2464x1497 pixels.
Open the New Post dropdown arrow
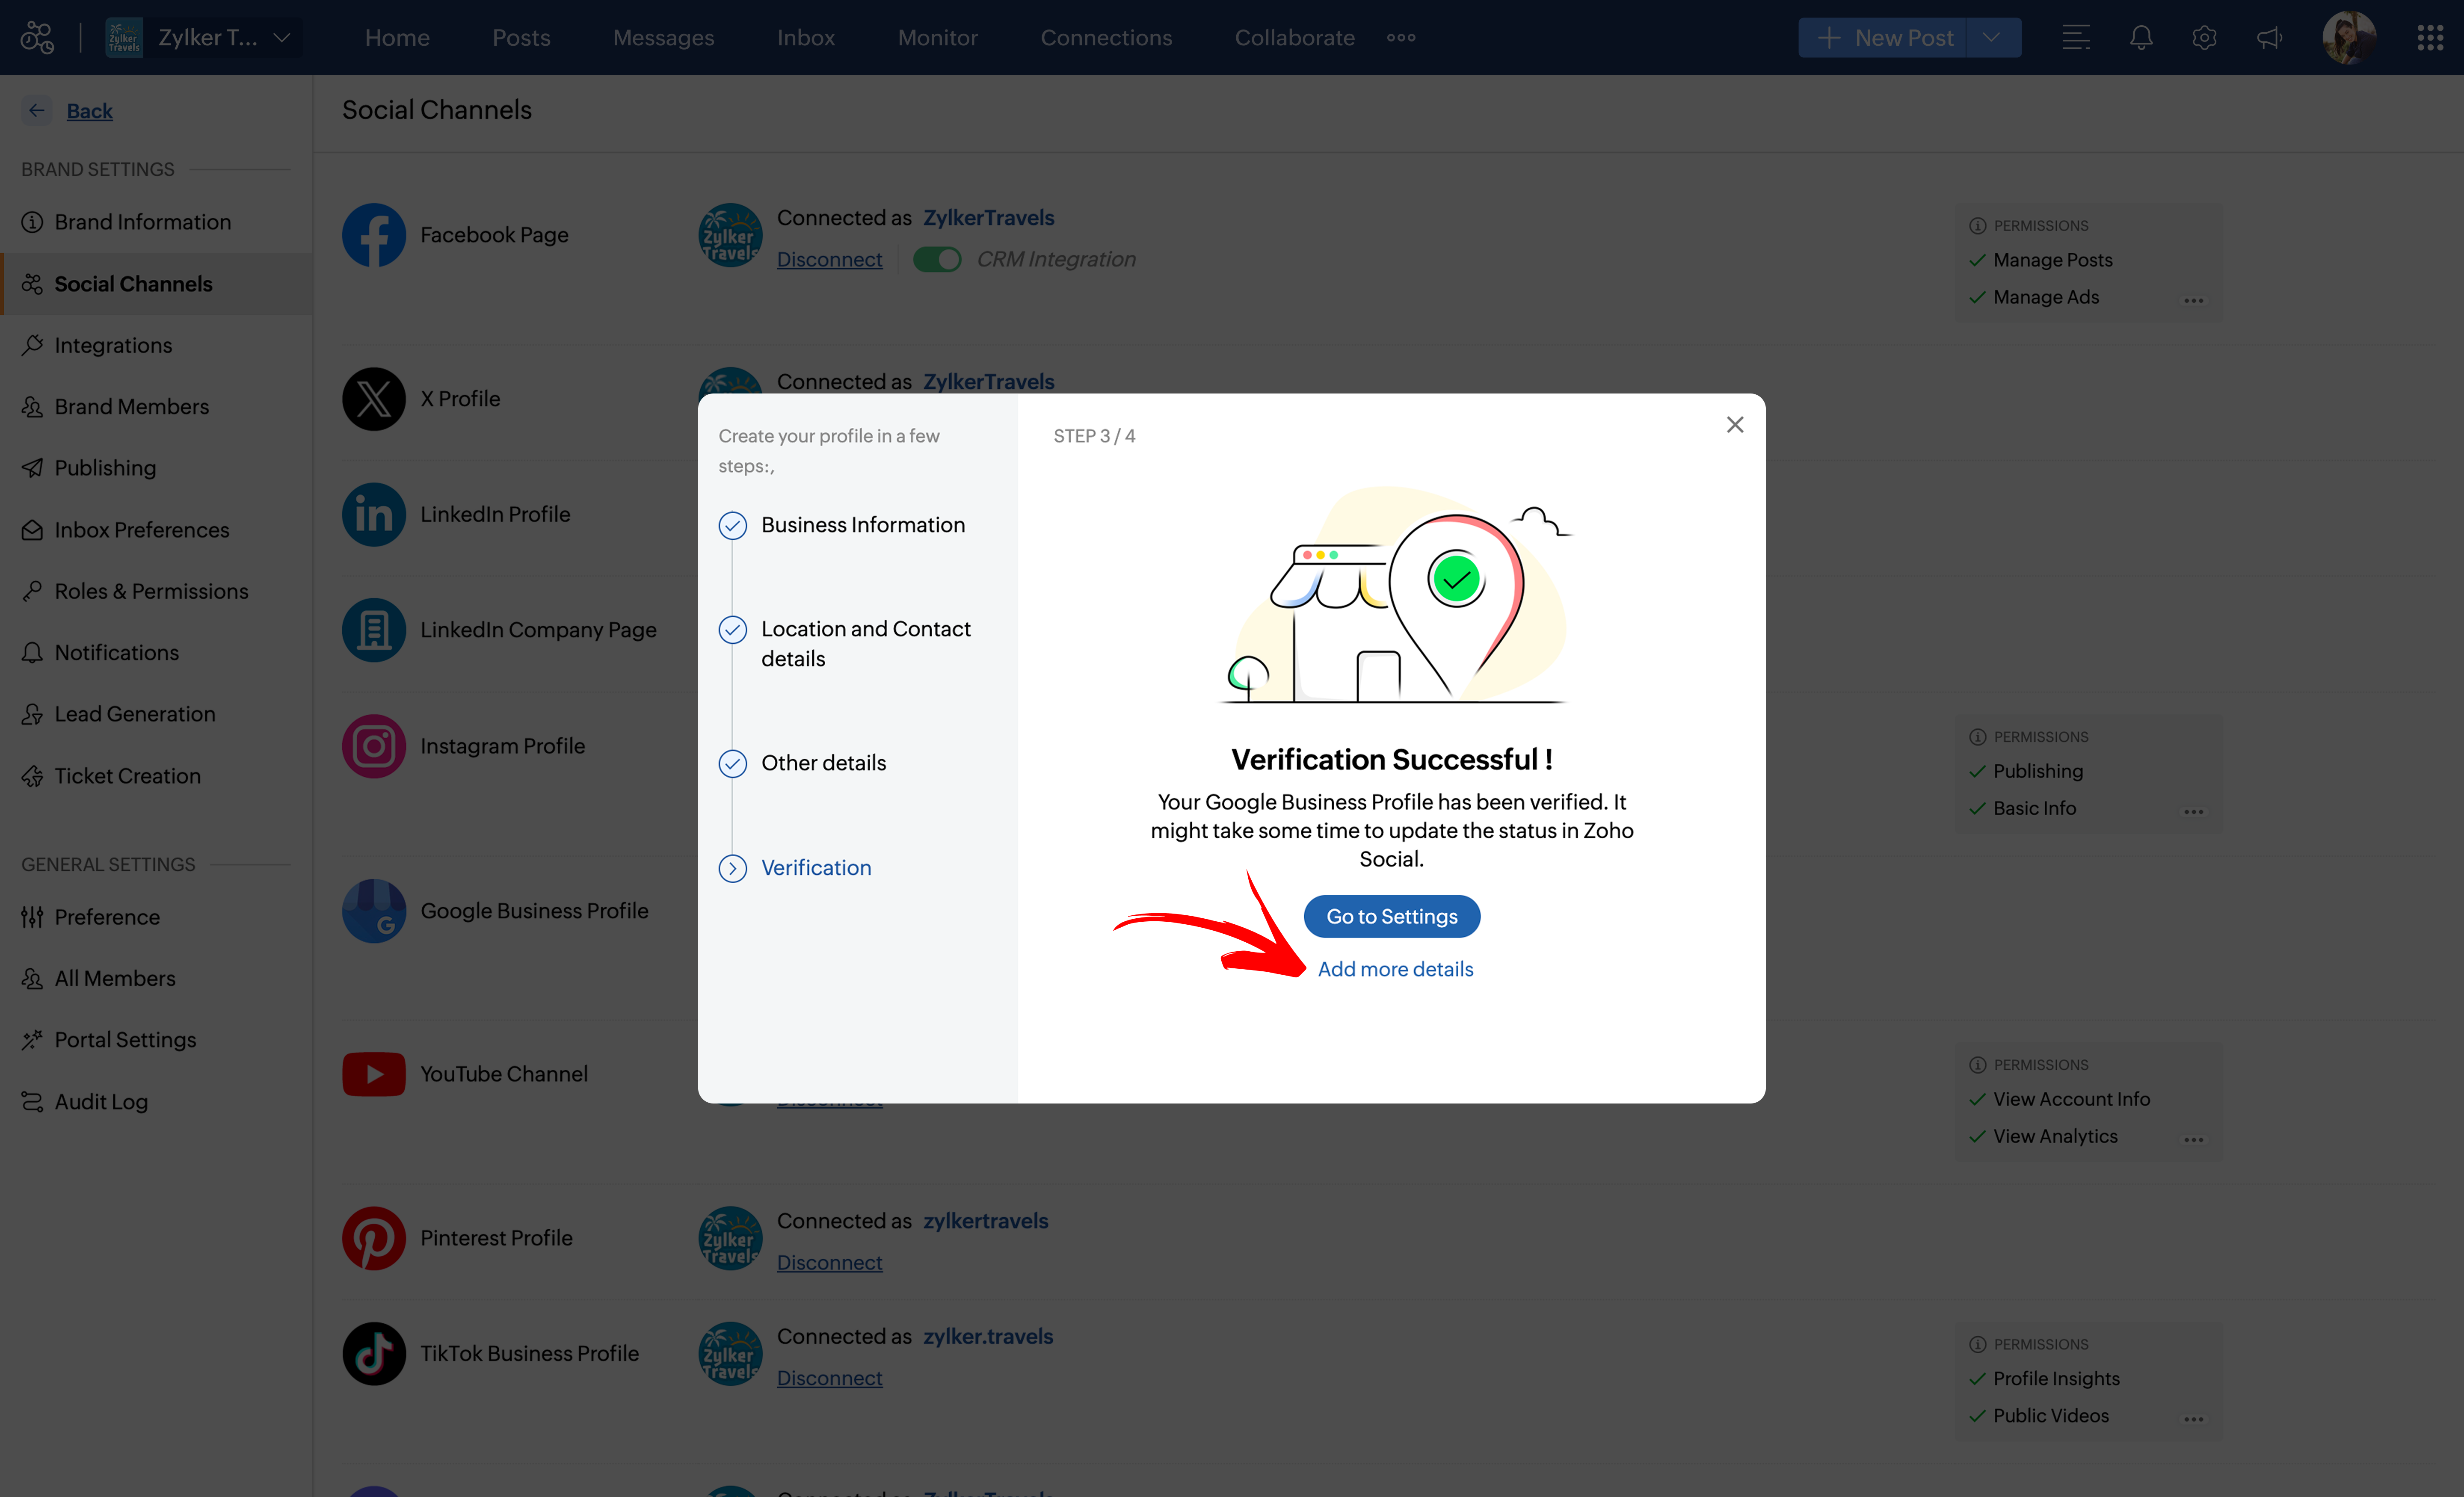[x=1992, y=38]
